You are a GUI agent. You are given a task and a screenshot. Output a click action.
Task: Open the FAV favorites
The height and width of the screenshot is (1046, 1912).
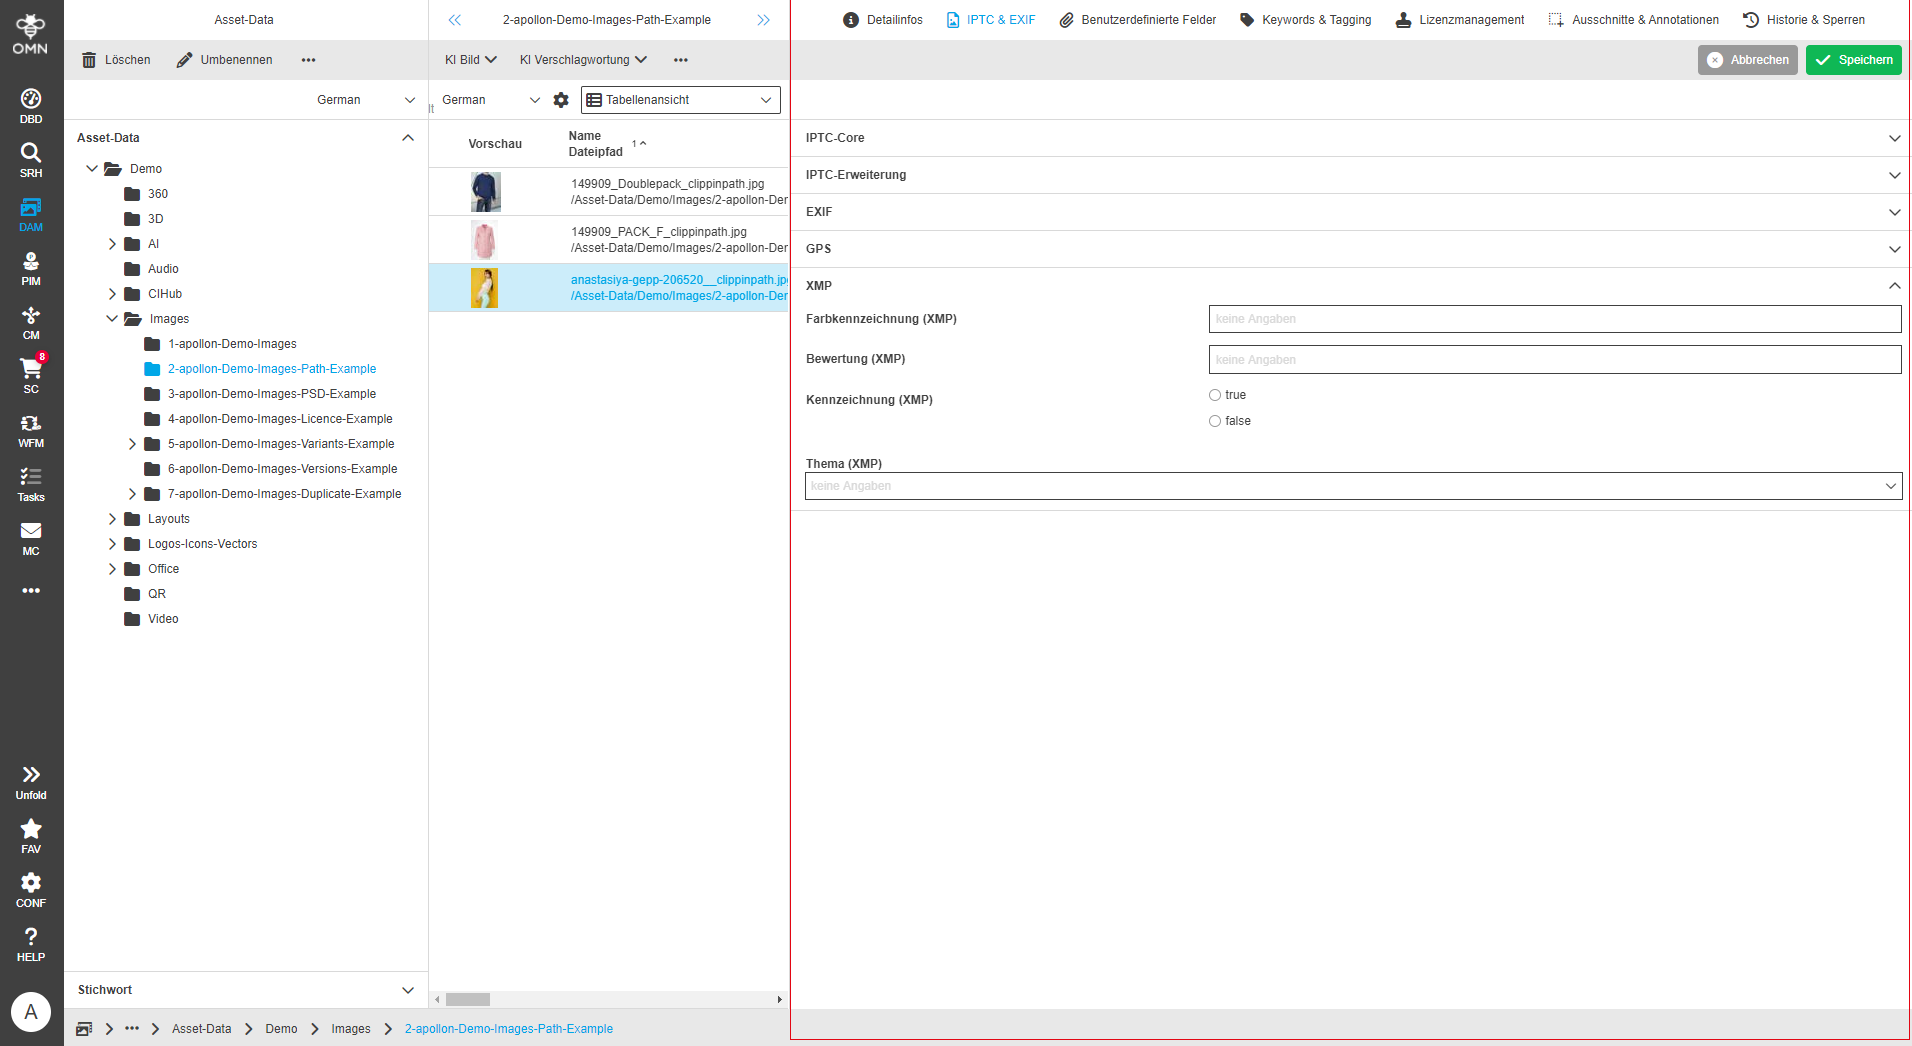coord(31,836)
